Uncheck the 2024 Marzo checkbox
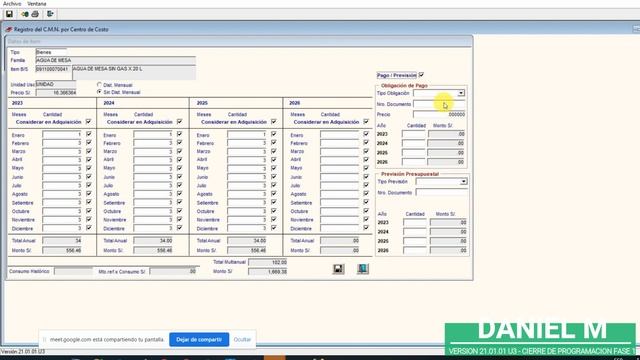640x360 pixels. pyautogui.click(x=180, y=151)
